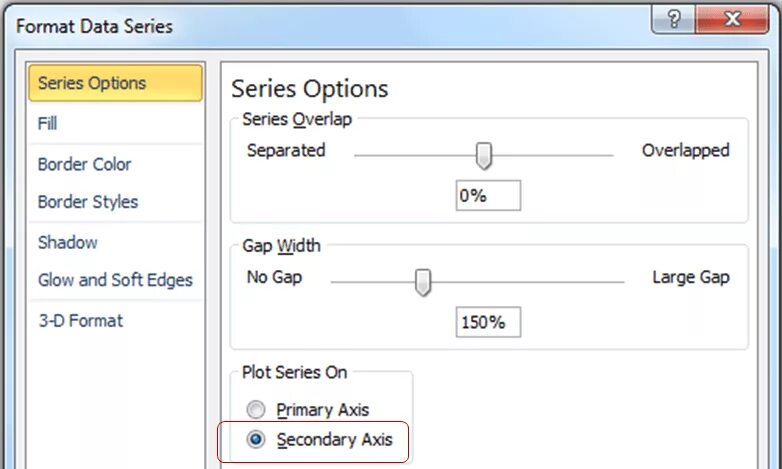Image resolution: width=782 pixels, height=469 pixels.
Task: Open Border Styles settings
Action: pos(88,202)
